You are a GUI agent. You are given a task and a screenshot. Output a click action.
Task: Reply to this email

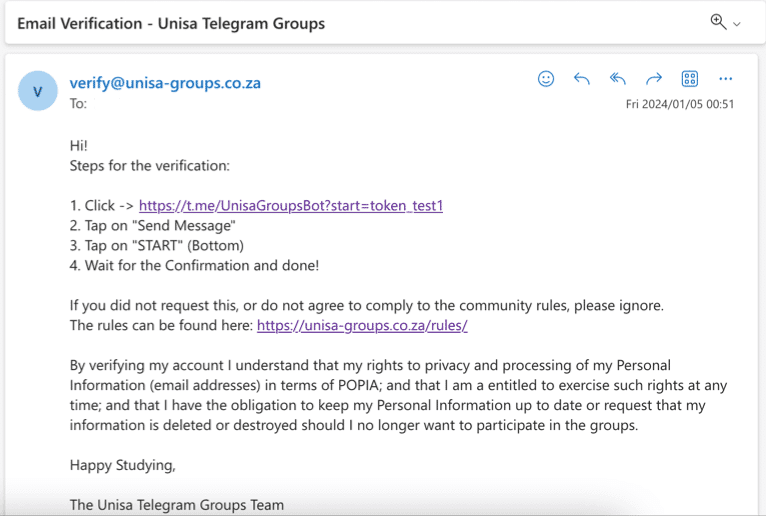tap(582, 79)
